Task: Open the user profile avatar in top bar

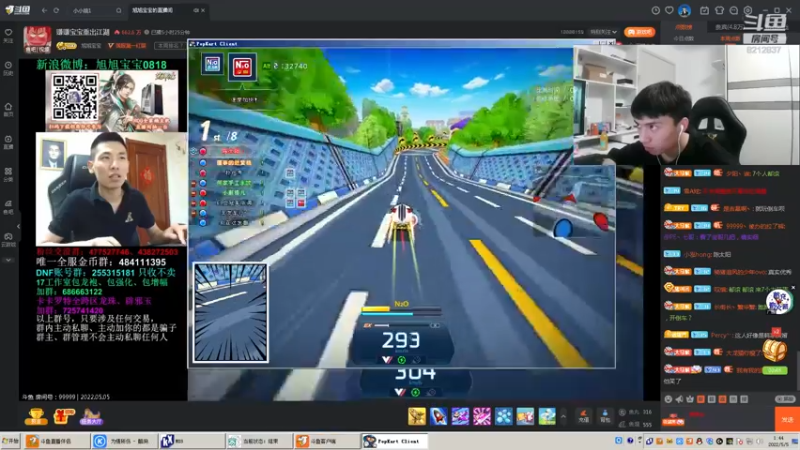Action: click(684, 10)
